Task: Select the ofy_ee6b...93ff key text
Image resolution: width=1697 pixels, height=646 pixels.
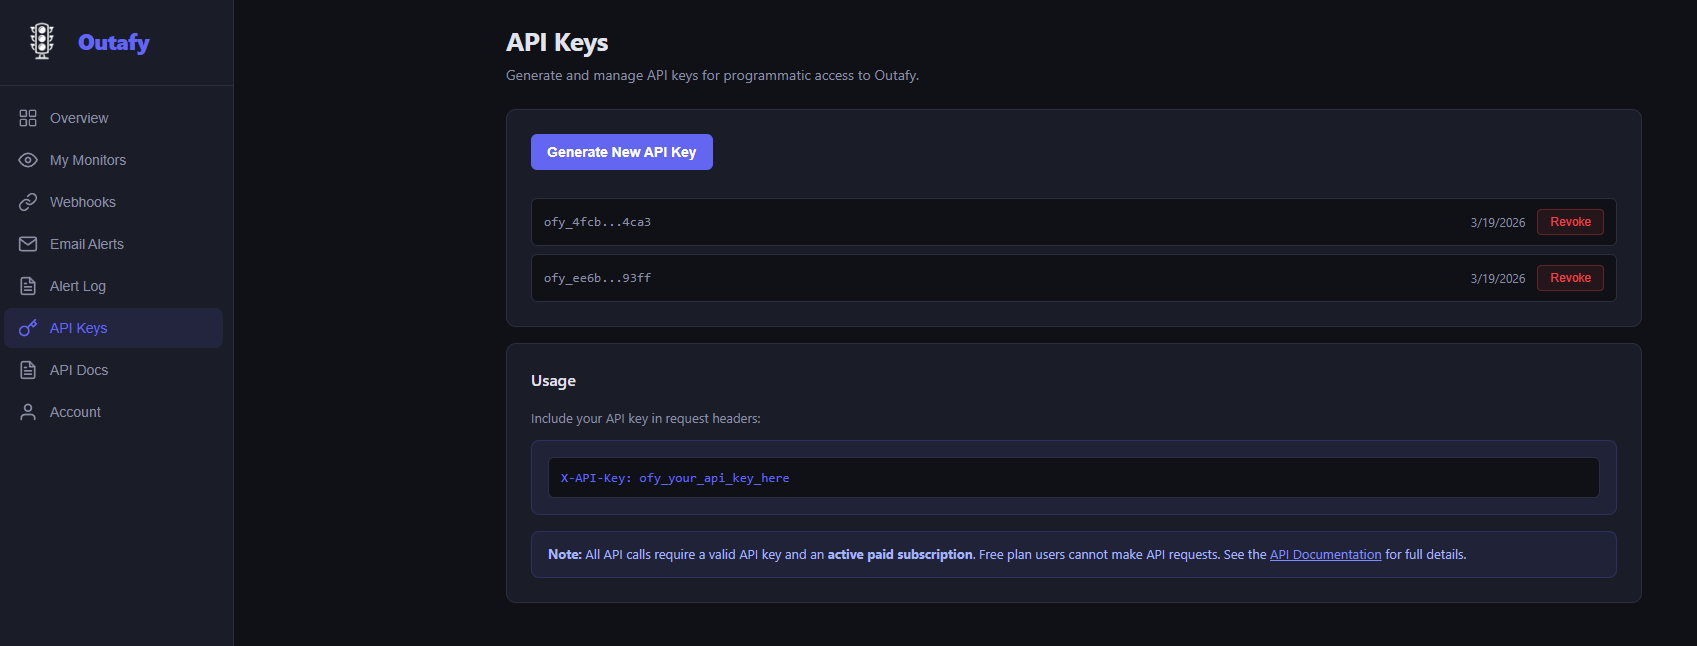Action: point(597,278)
